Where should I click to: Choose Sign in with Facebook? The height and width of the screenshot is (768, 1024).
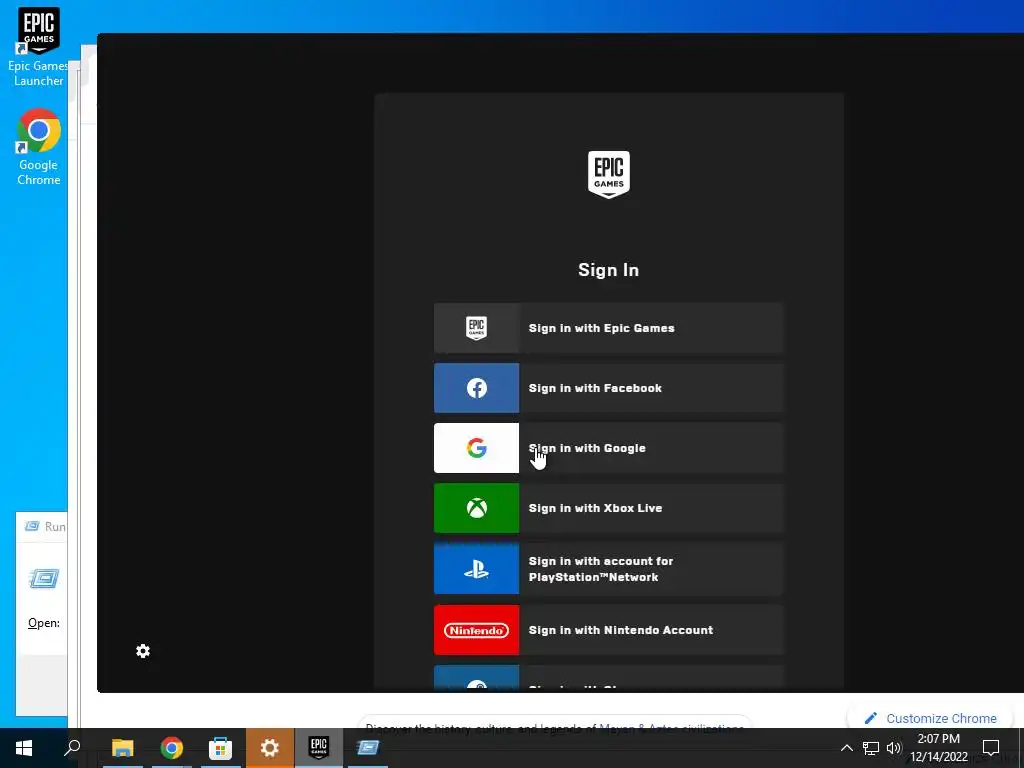point(608,388)
